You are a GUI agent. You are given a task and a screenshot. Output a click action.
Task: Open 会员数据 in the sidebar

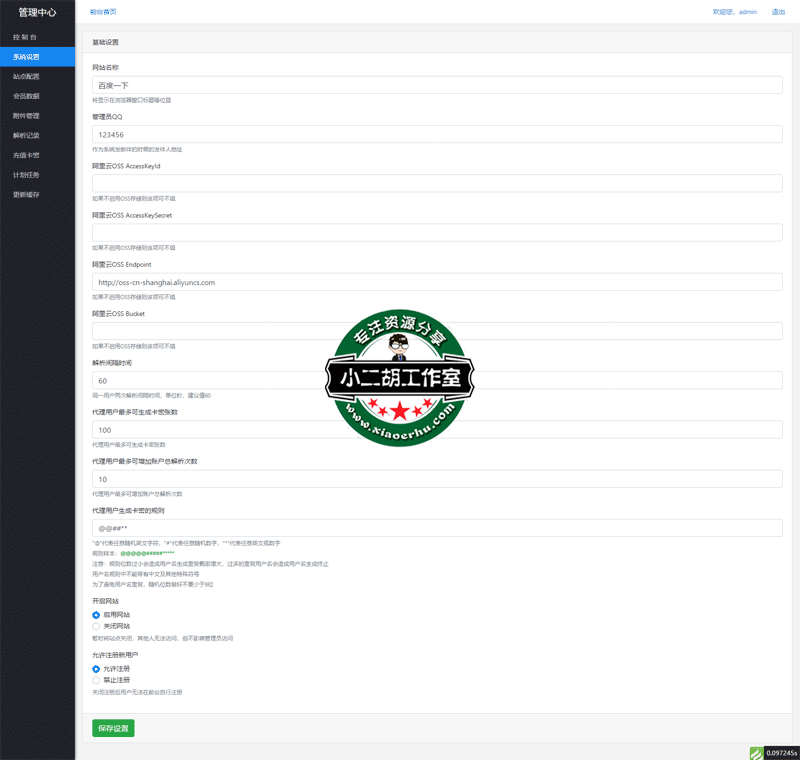tap(27, 96)
